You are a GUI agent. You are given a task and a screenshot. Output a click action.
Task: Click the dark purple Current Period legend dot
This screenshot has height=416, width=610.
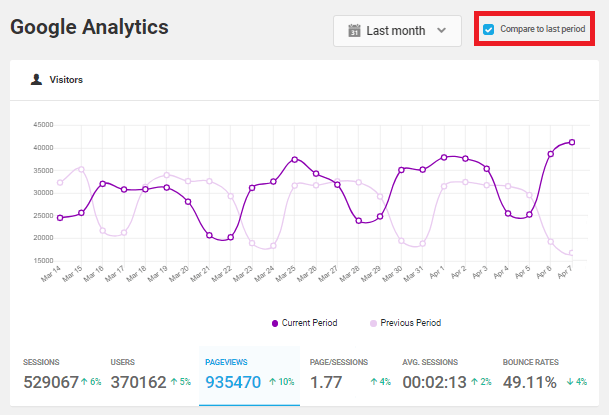(x=275, y=323)
